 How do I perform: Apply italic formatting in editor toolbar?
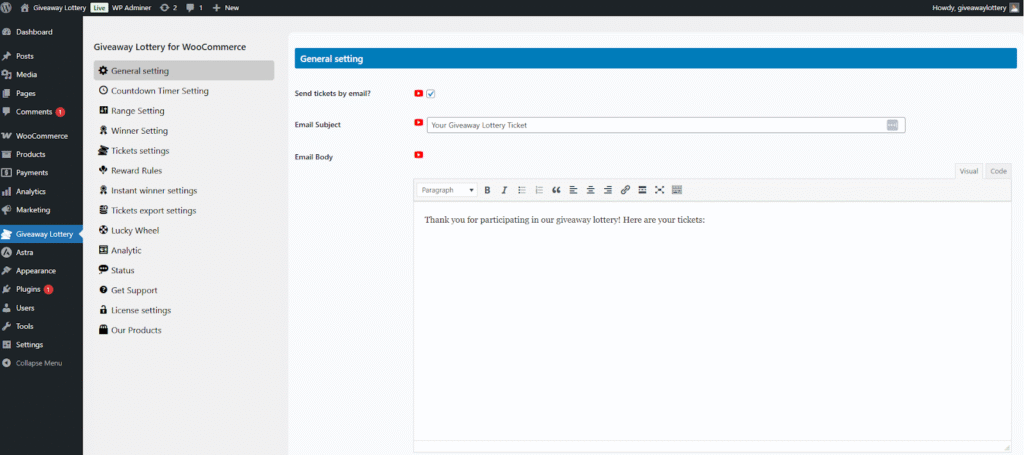point(504,190)
